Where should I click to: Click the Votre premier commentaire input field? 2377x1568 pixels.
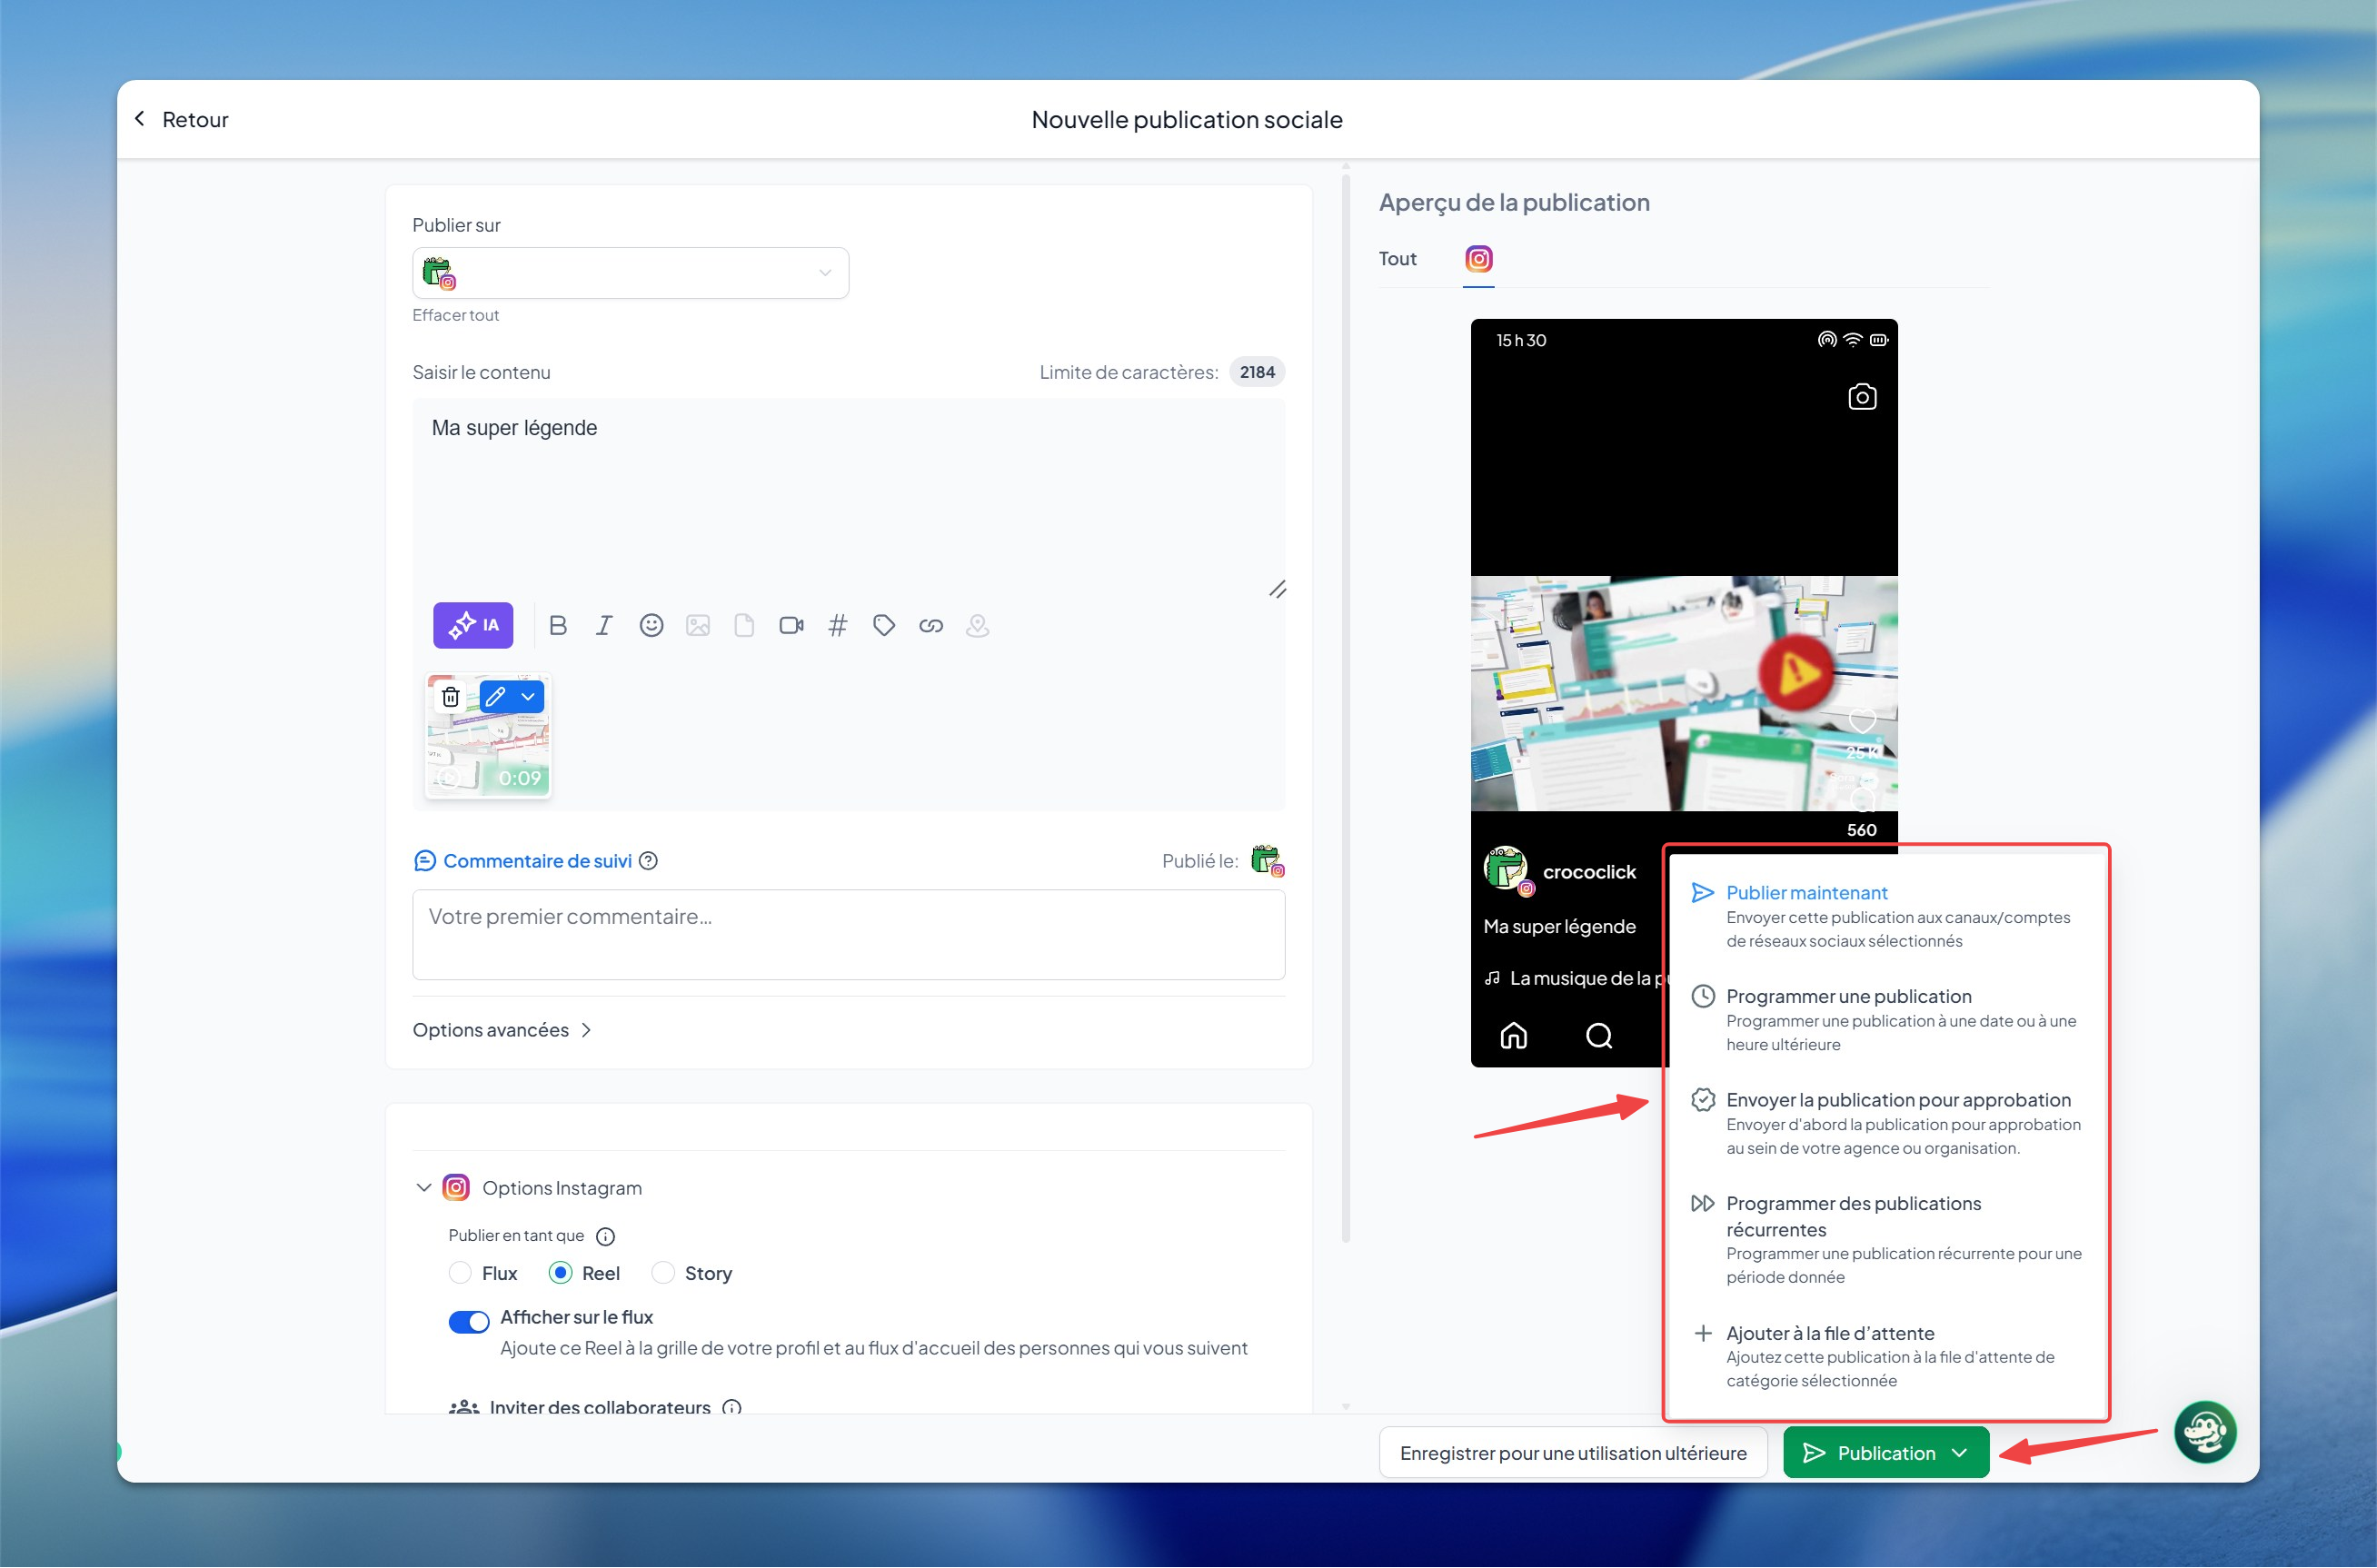pyautogui.click(x=849, y=934)
